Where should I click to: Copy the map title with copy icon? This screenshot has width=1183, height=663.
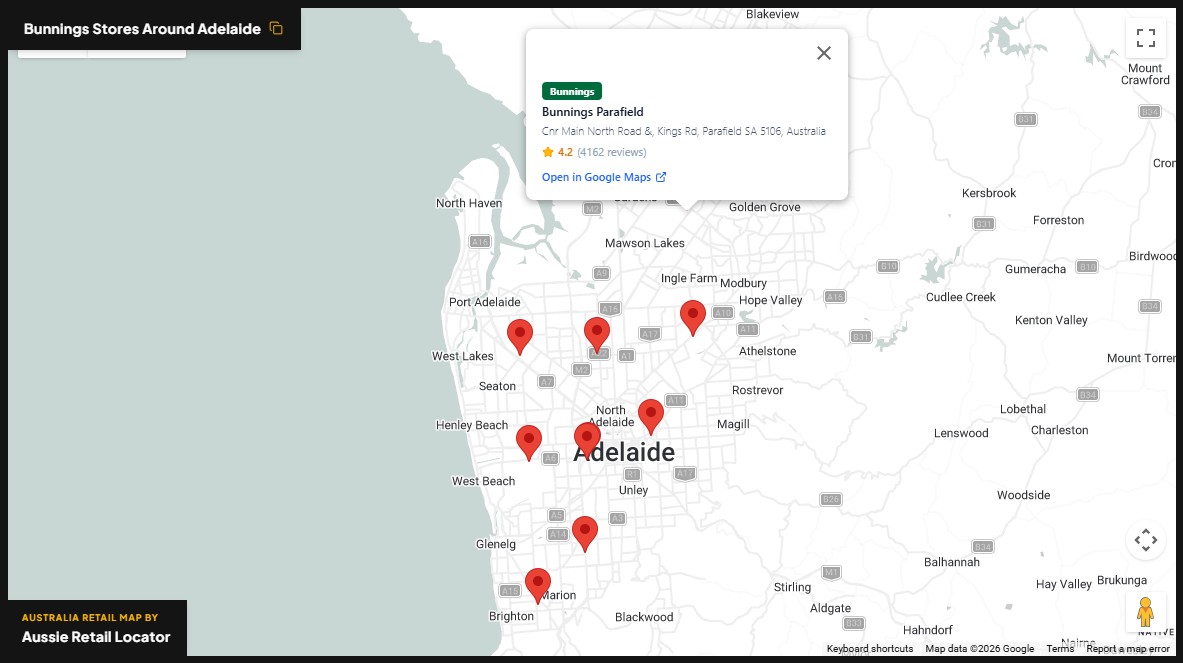pos(276,29)
